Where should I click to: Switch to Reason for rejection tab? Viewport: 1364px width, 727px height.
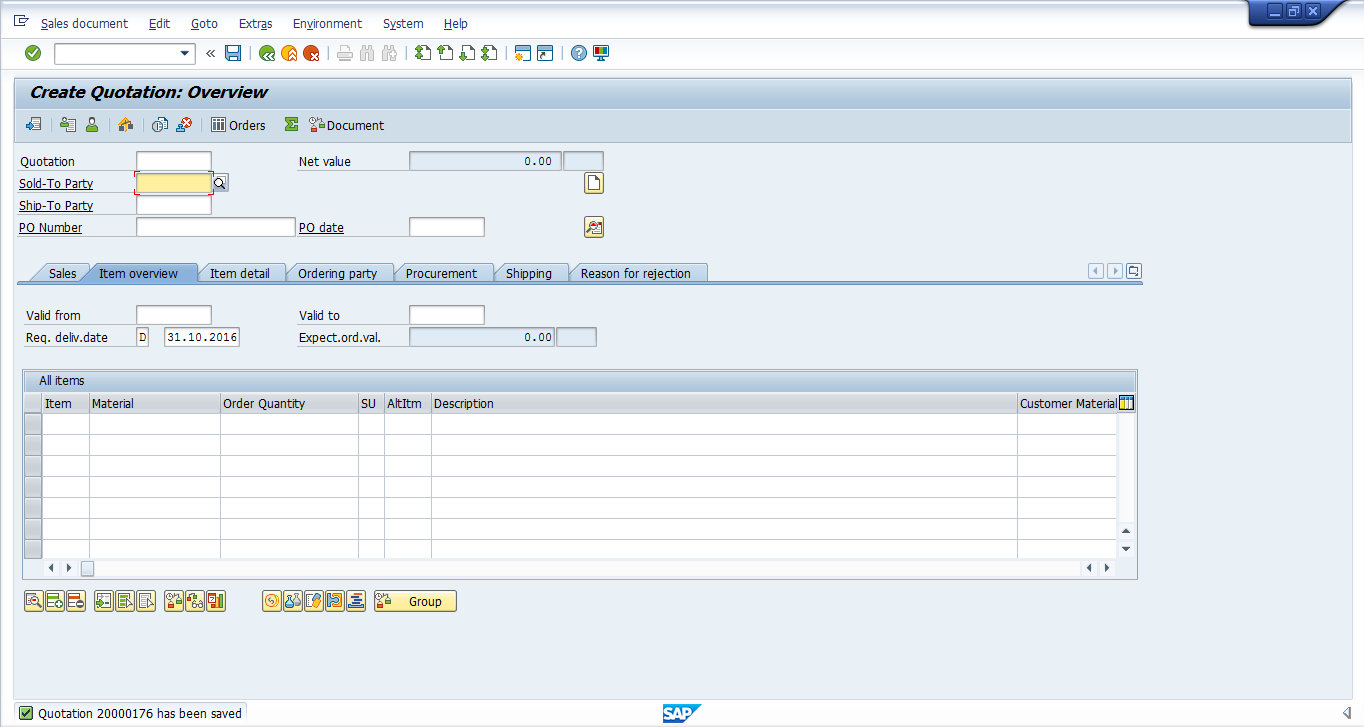635,273
